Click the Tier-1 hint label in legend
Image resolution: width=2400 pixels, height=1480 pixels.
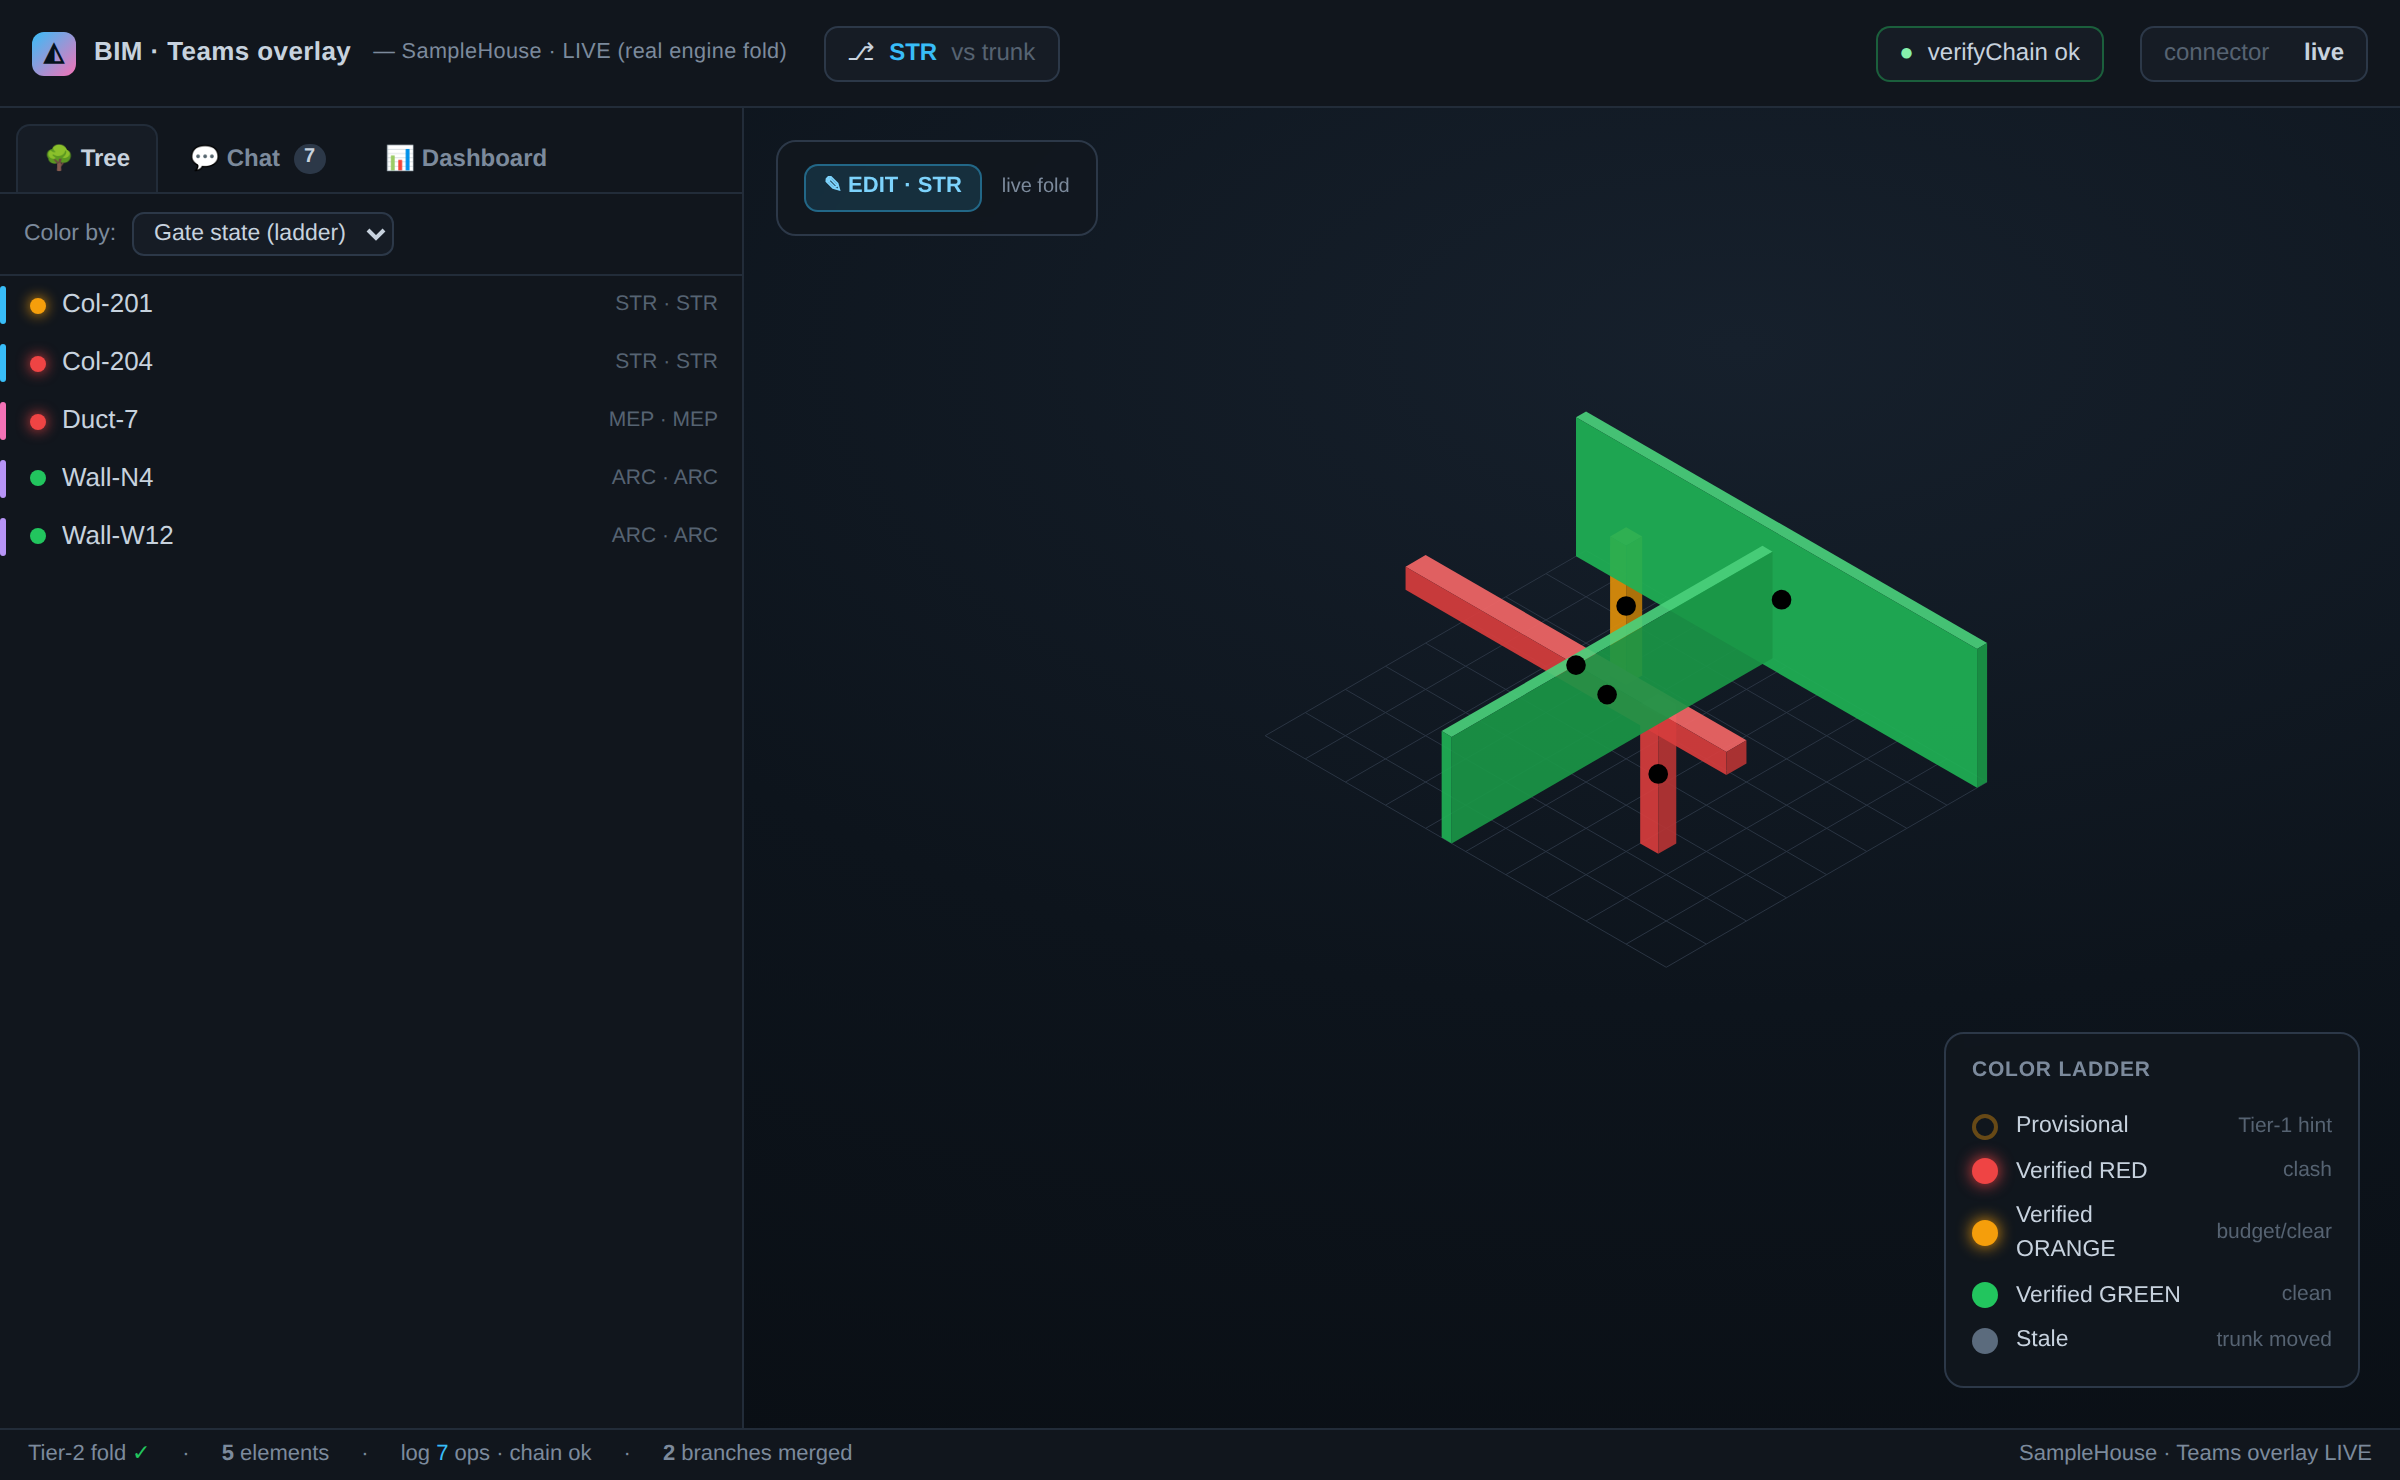2284,1125
